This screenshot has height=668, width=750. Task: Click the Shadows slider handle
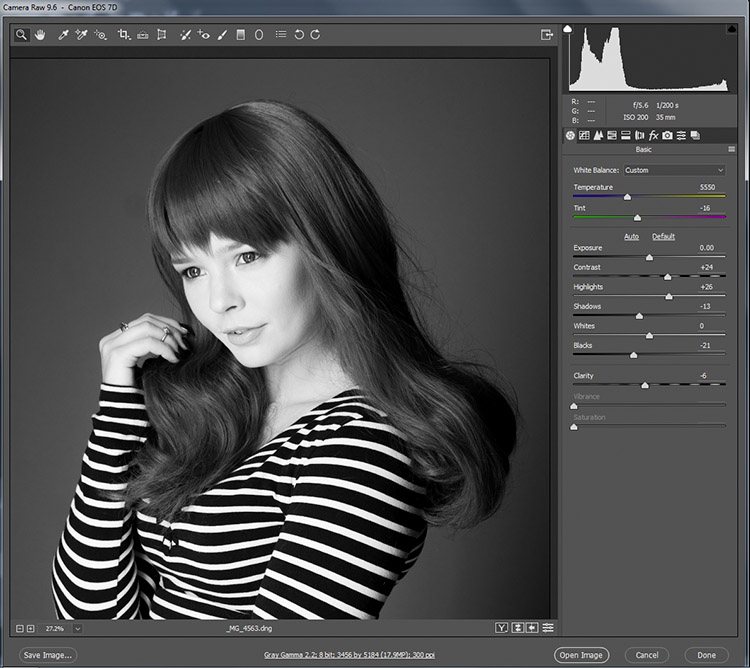[x=639, y=317]
